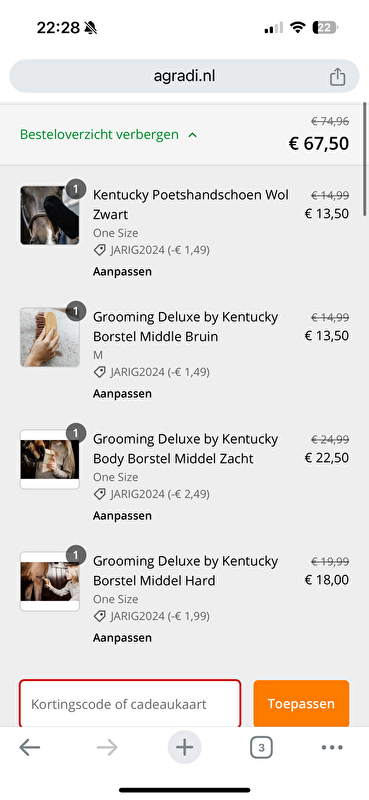Tap the share icon in address bar
Image resolution: width=369 pixels, height=800 pixels.
click(337, 77)
